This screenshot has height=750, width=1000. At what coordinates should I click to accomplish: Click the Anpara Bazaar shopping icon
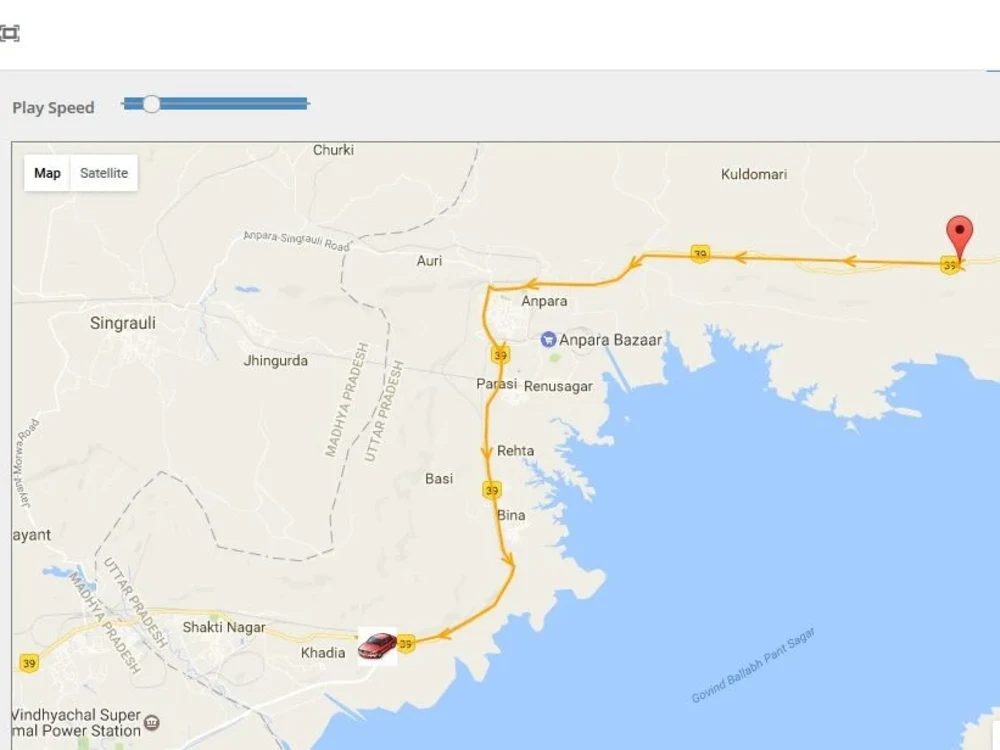pos(548,339)
